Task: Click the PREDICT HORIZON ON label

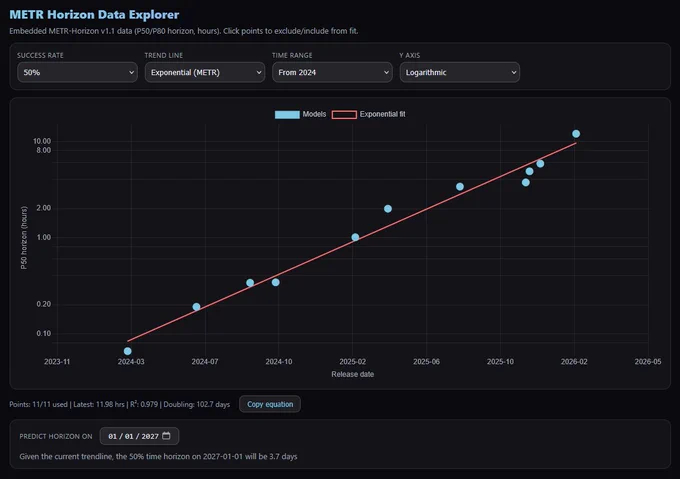Action: click(56, 437)
